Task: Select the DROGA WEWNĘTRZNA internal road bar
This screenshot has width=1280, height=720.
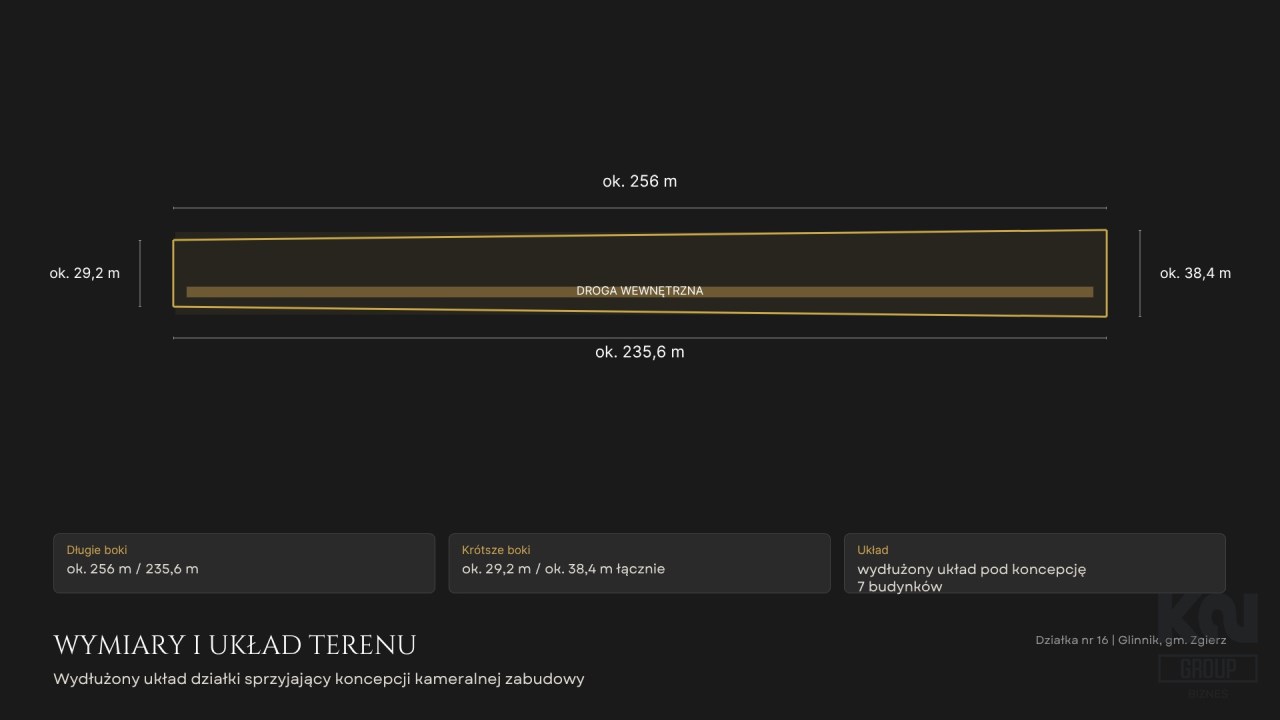Action: tap(640, 292)
